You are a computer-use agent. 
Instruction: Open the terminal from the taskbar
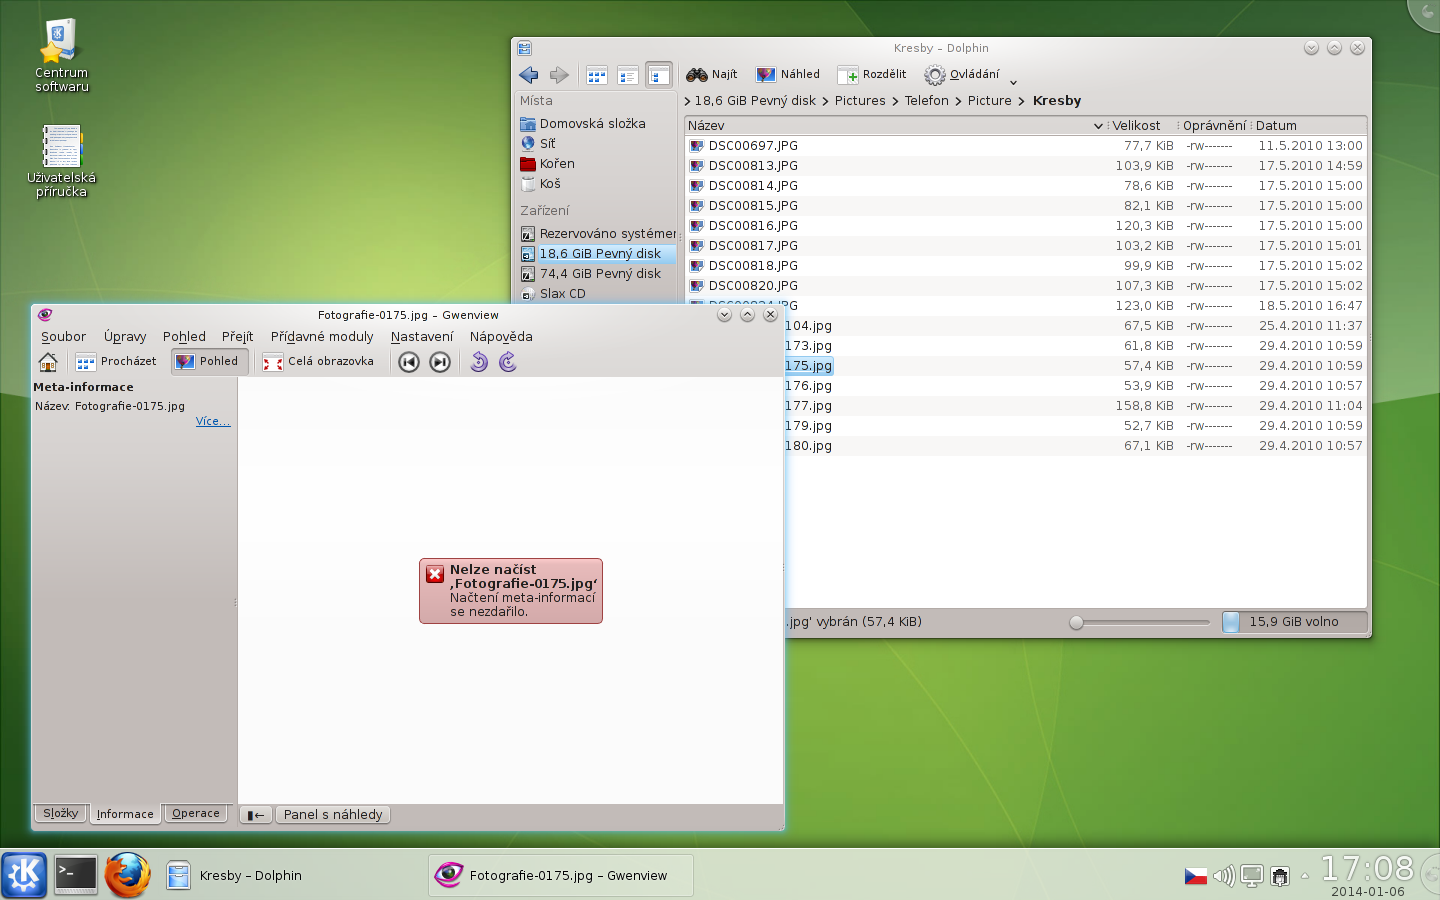(x=76, y=875)
